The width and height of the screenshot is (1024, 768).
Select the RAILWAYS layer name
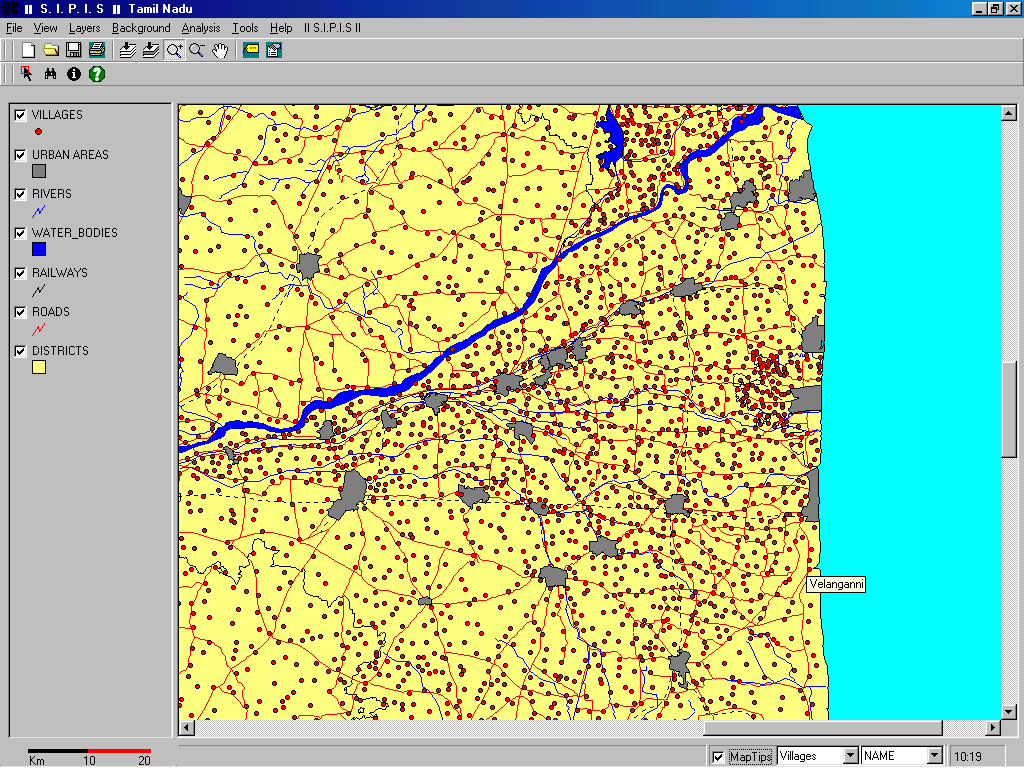tap(59, 273)
